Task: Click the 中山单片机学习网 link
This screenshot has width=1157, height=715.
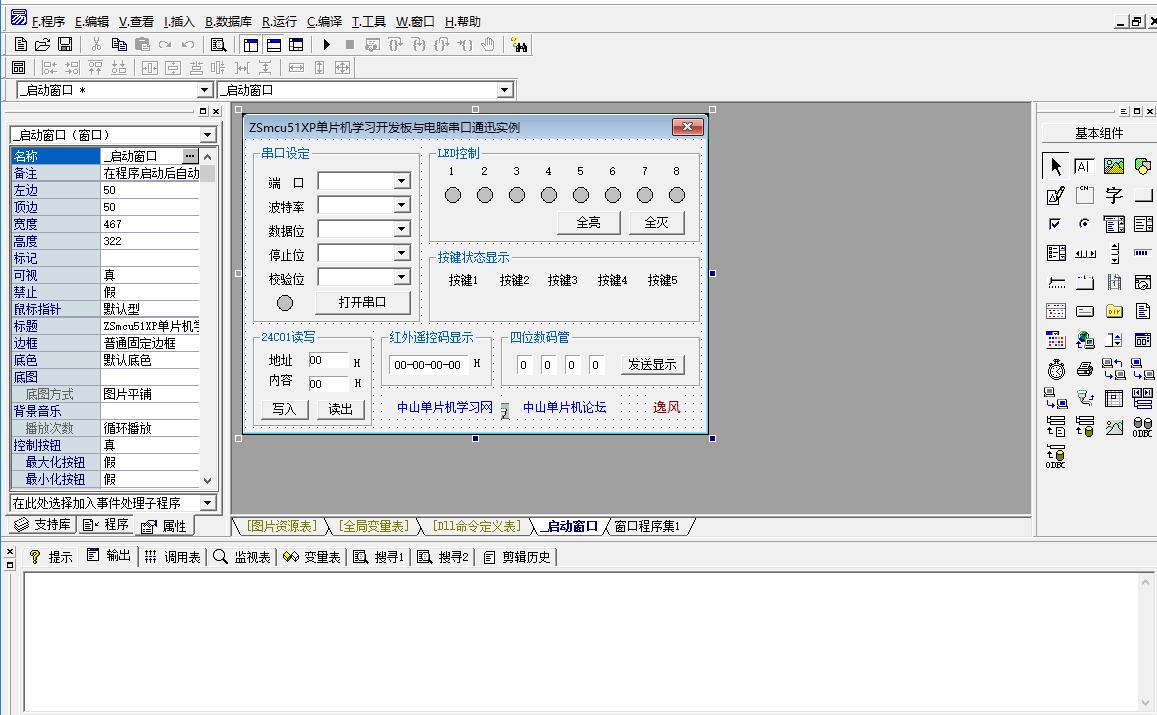Action: click(x=445, y=407)
